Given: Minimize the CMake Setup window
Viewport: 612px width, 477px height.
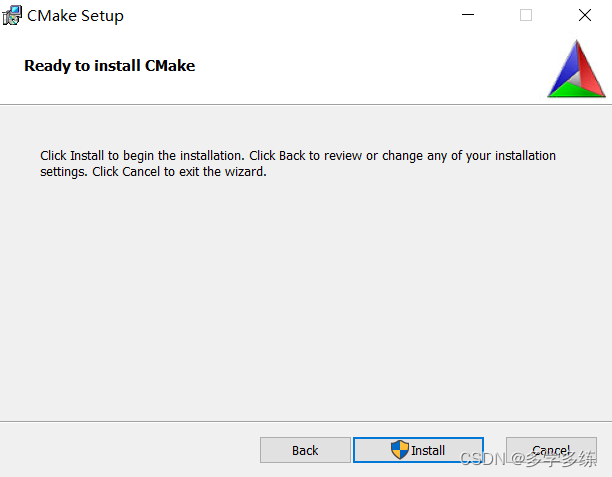Looking at the screenshot, I should pos(468,15).
